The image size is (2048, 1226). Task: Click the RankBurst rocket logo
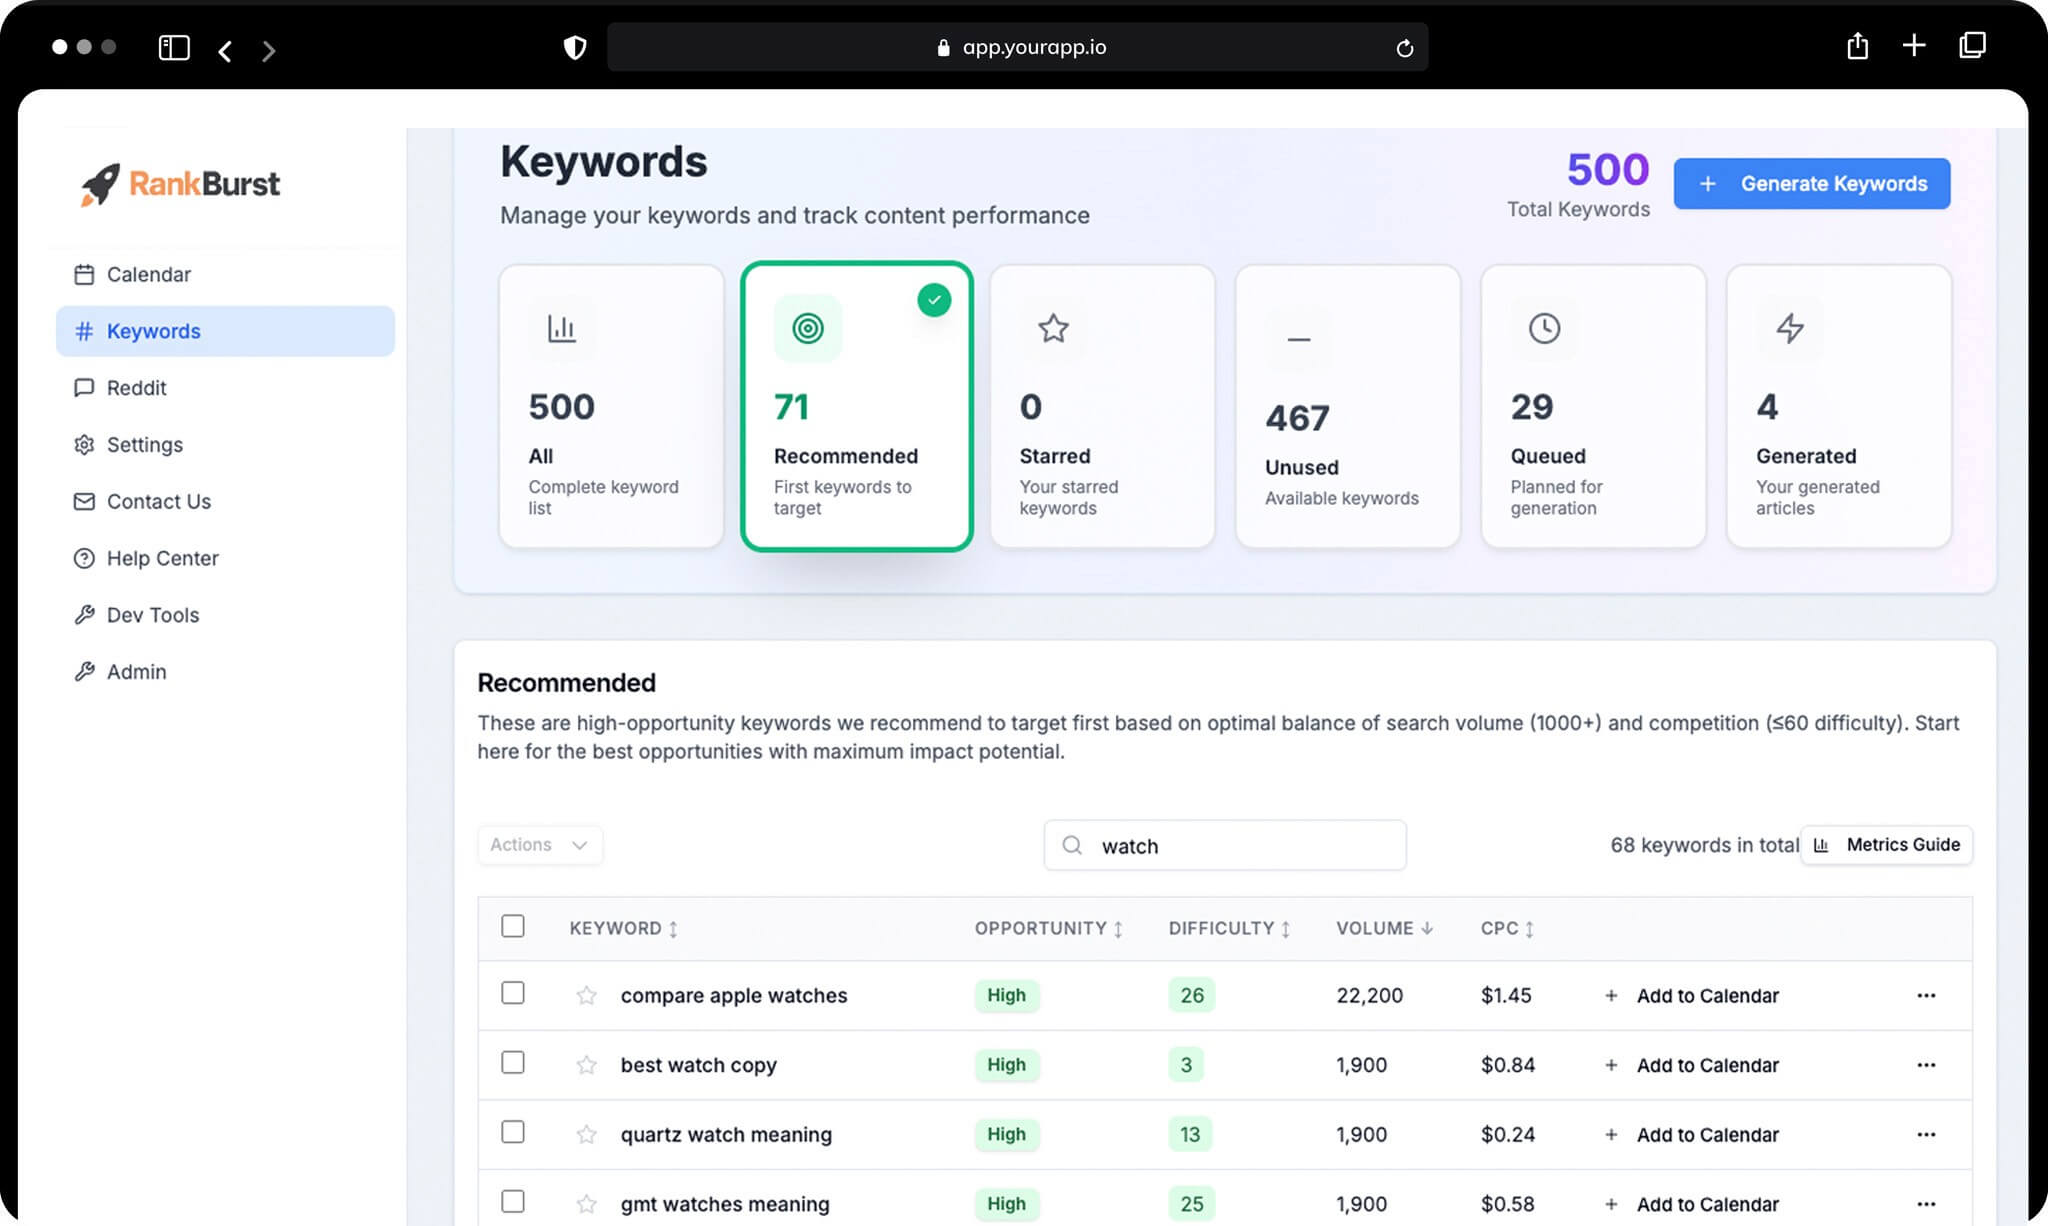tap(100, 184)
